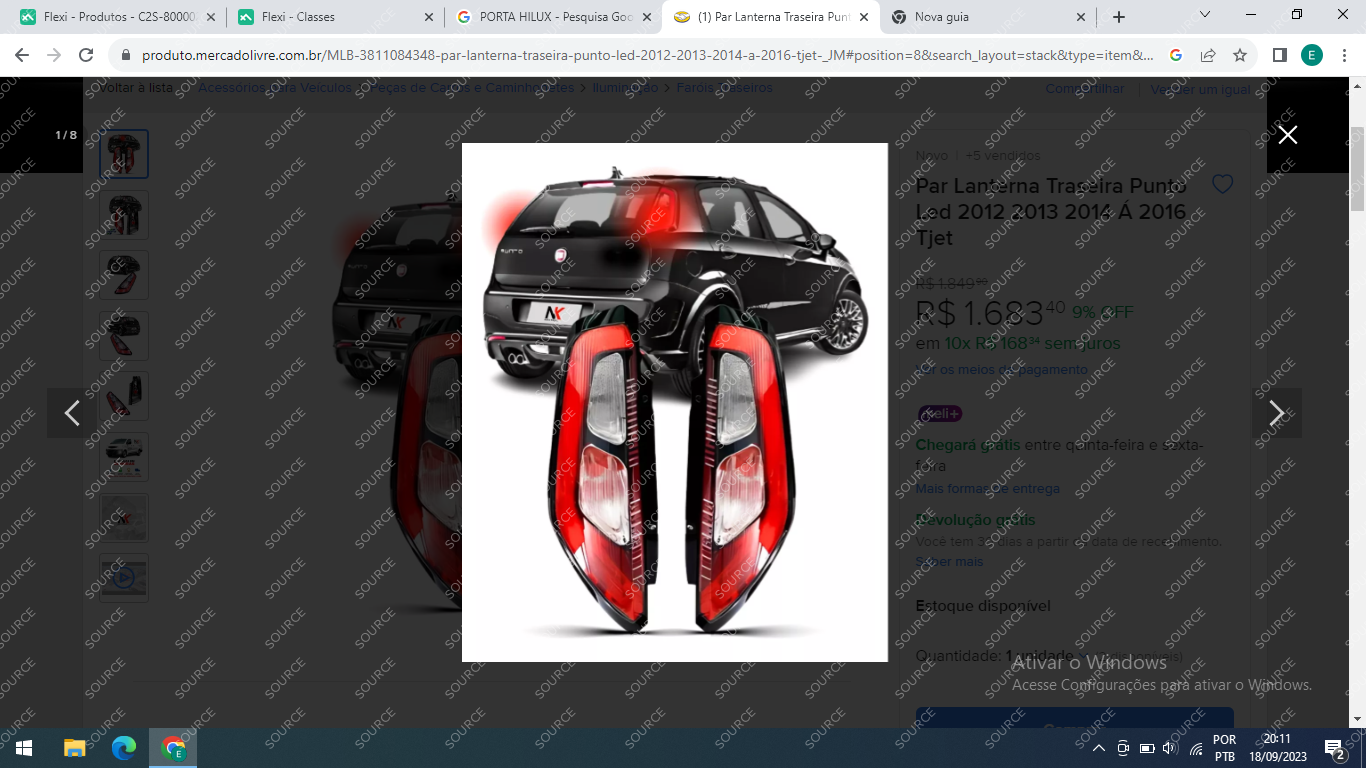The width and height of the screenshot is (1366, 768).
Task: Open the Windows notification center
Action: pyautogui.click(x=1334, y=748)
